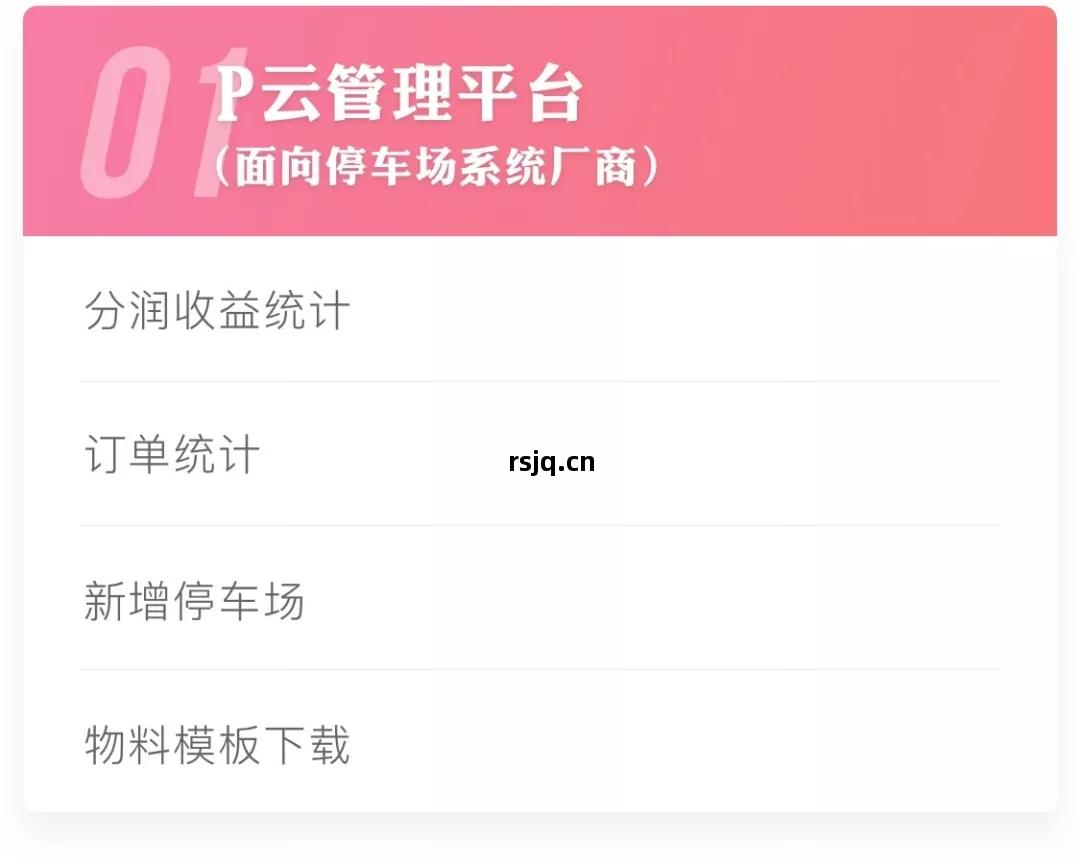Select 订单统计 from the list
Image resolution: width=1080 pixels, height=864 pixels.
[172, 455]
